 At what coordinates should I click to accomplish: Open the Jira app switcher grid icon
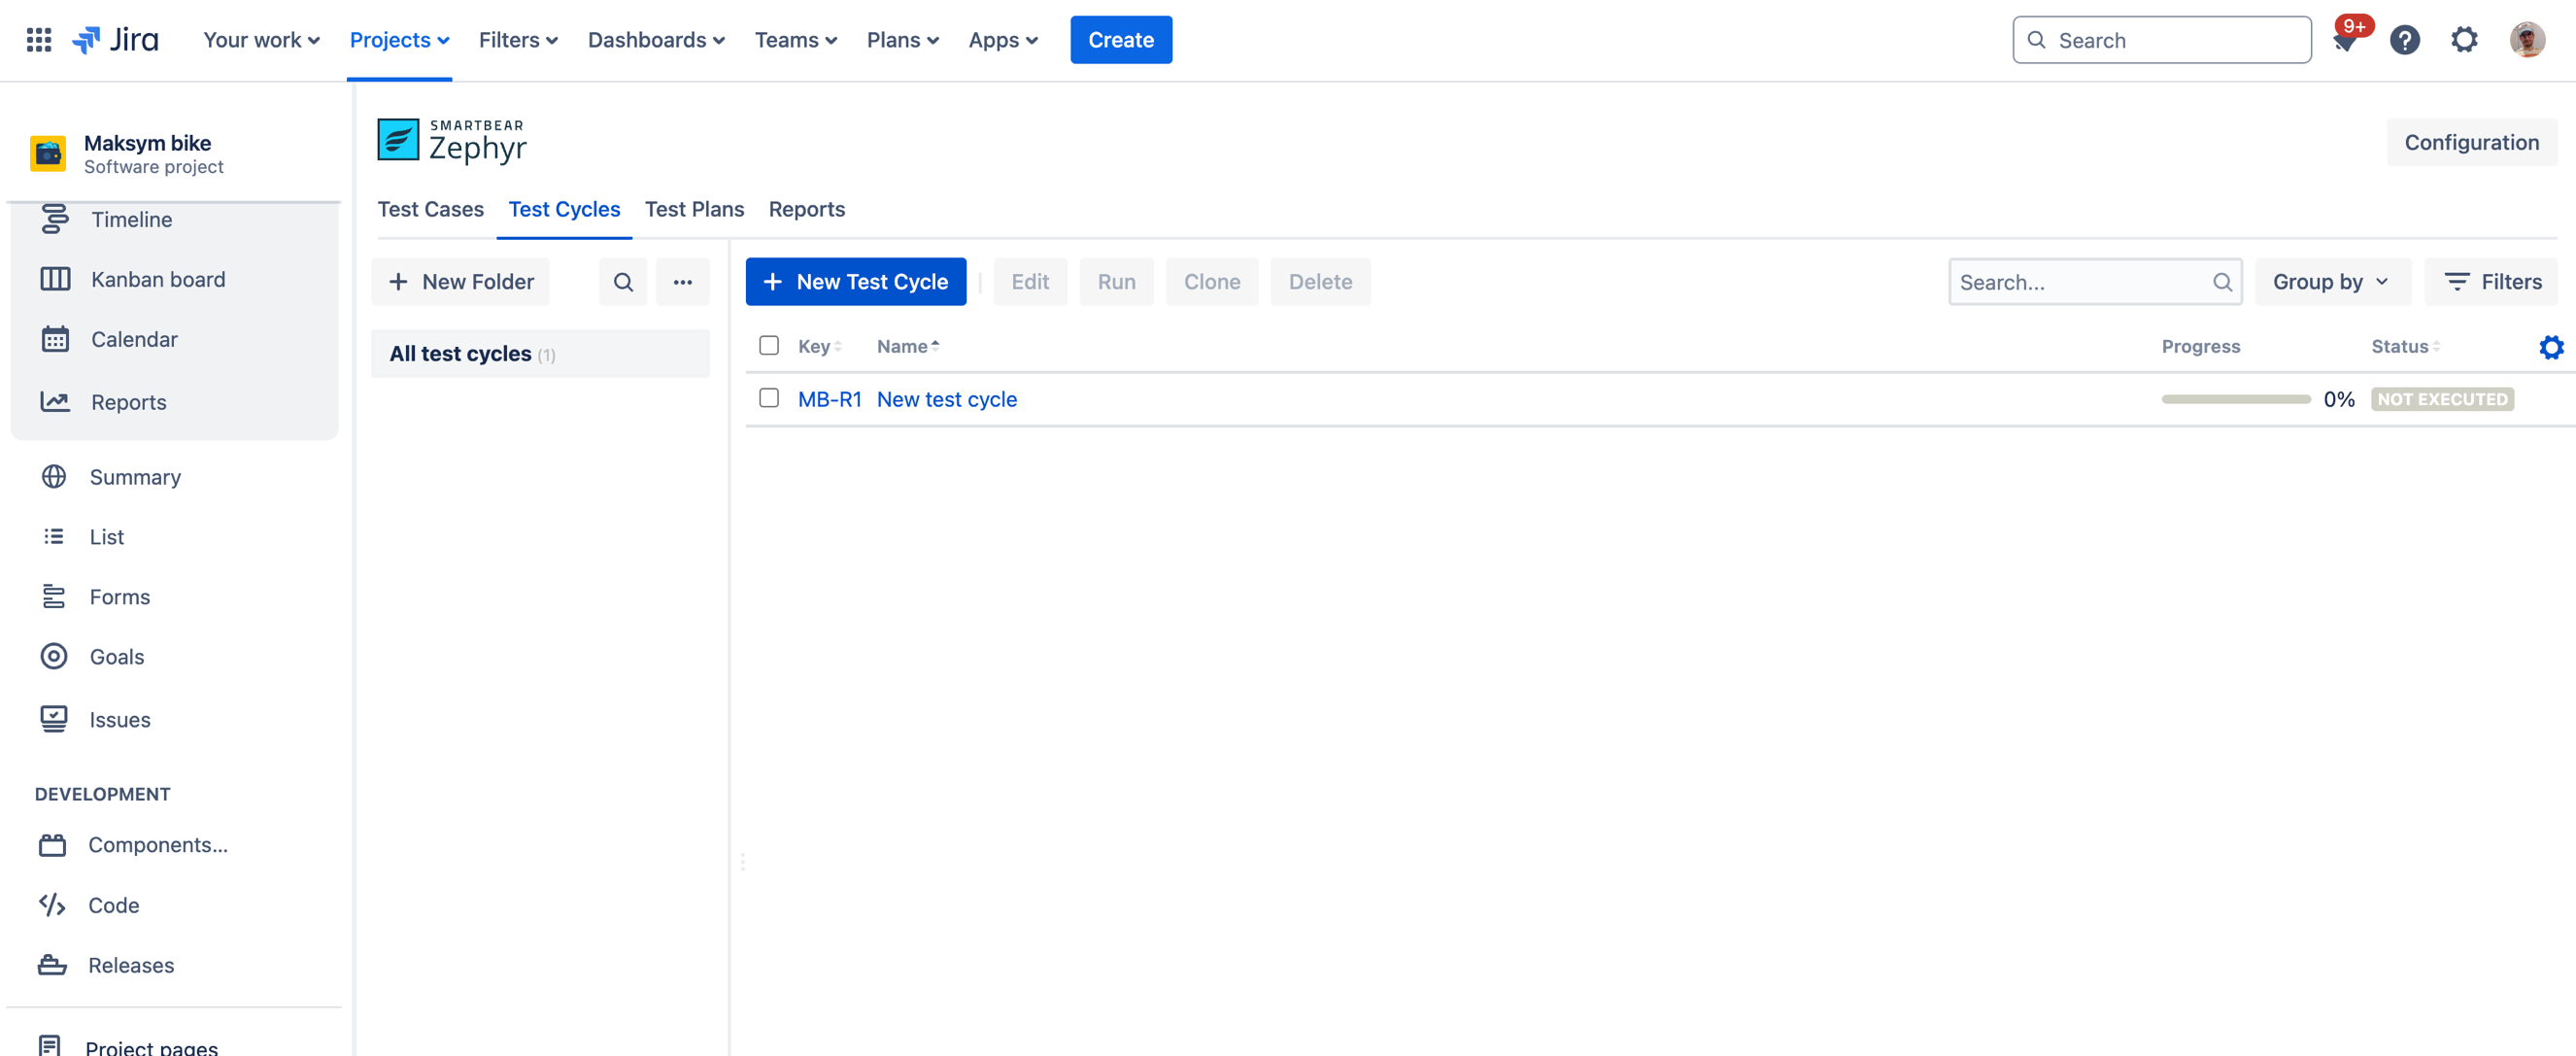pyautogui.click(x=38, y=40)
